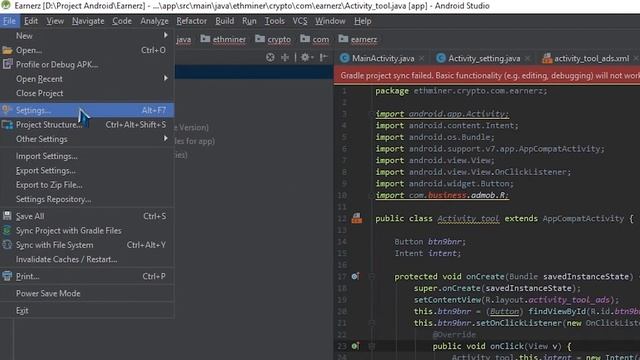Image resolution: width=640 pixels, height=360 pixels.
Task: Click the Profile or Debug APK icon
Action: tap(7, 64)
